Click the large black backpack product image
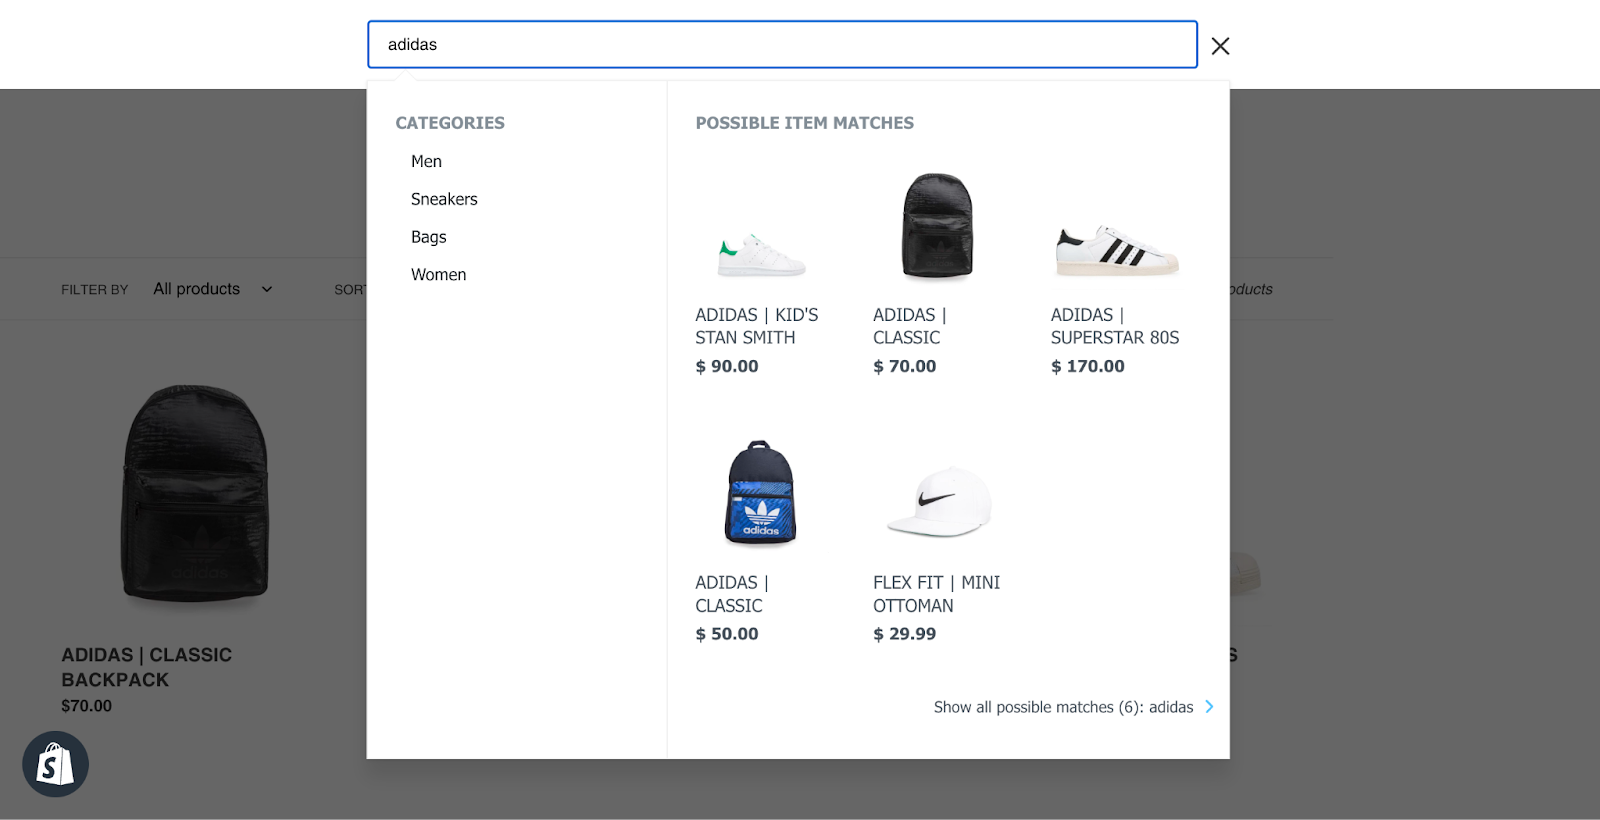 coord(195,495)
